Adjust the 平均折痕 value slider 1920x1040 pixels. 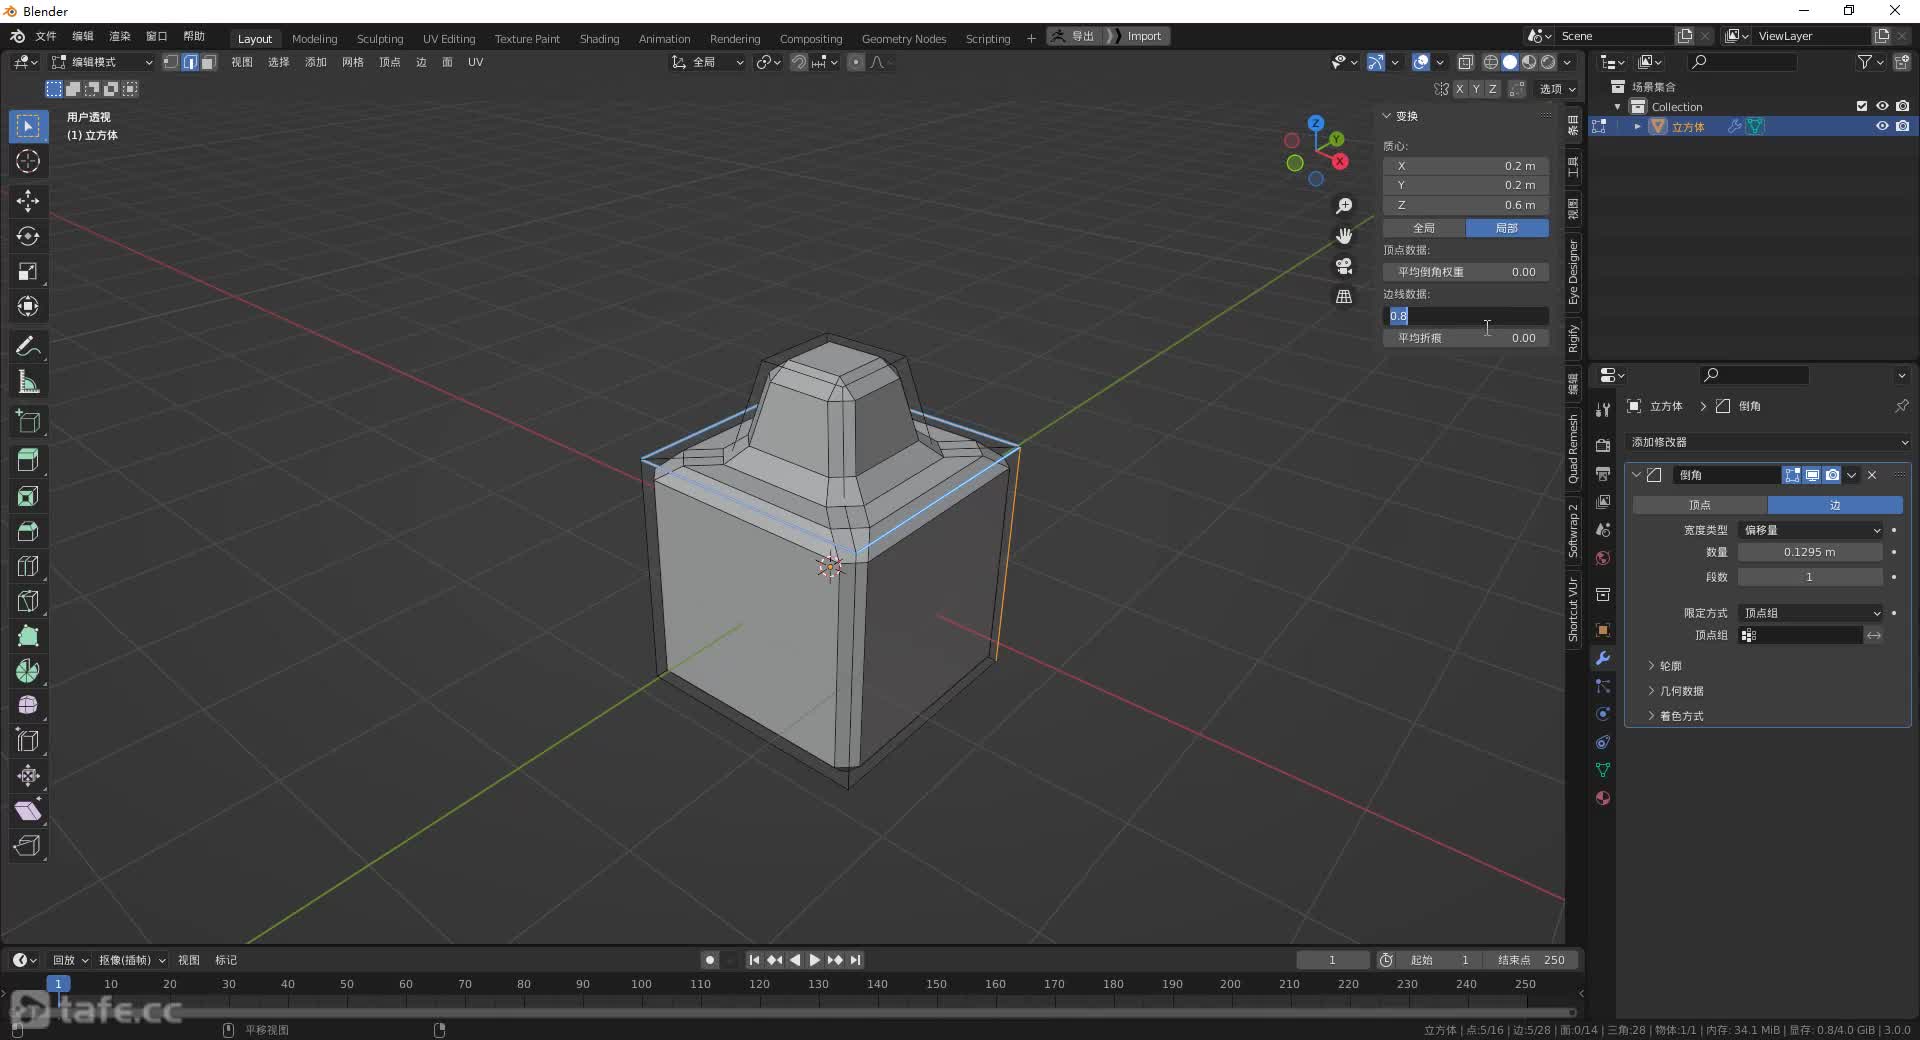coord(1466,338)
